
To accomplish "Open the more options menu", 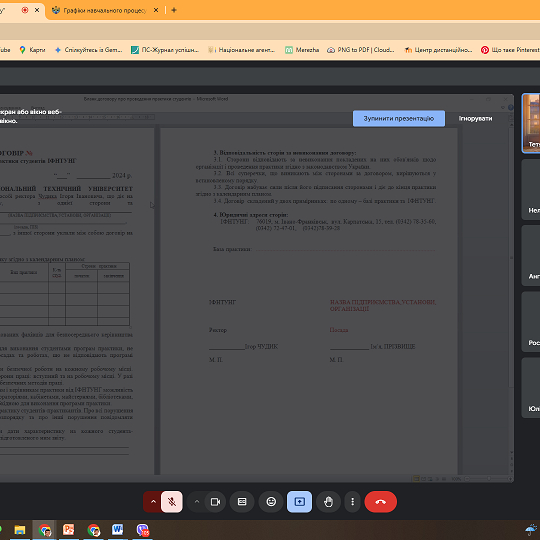I will 352,502.
